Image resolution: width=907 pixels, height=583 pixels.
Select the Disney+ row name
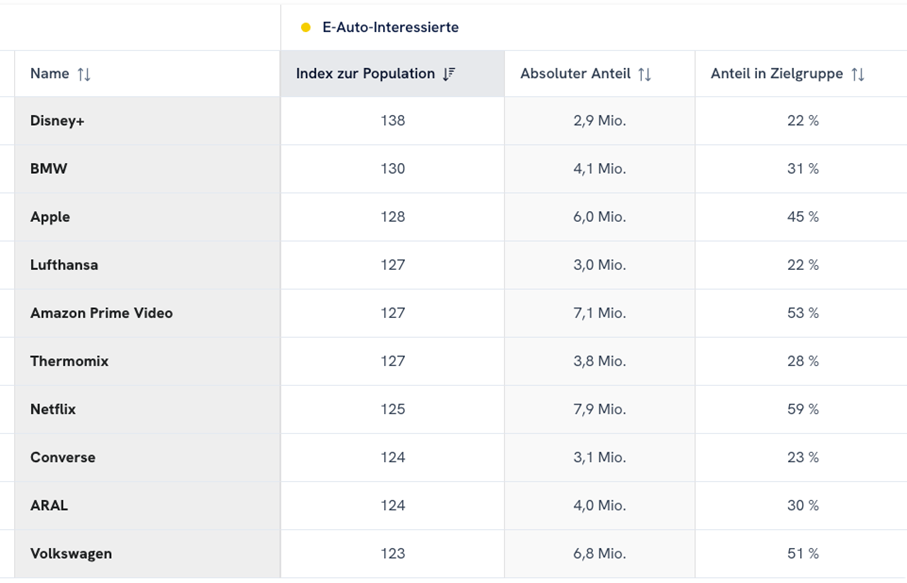pos(57,121)
